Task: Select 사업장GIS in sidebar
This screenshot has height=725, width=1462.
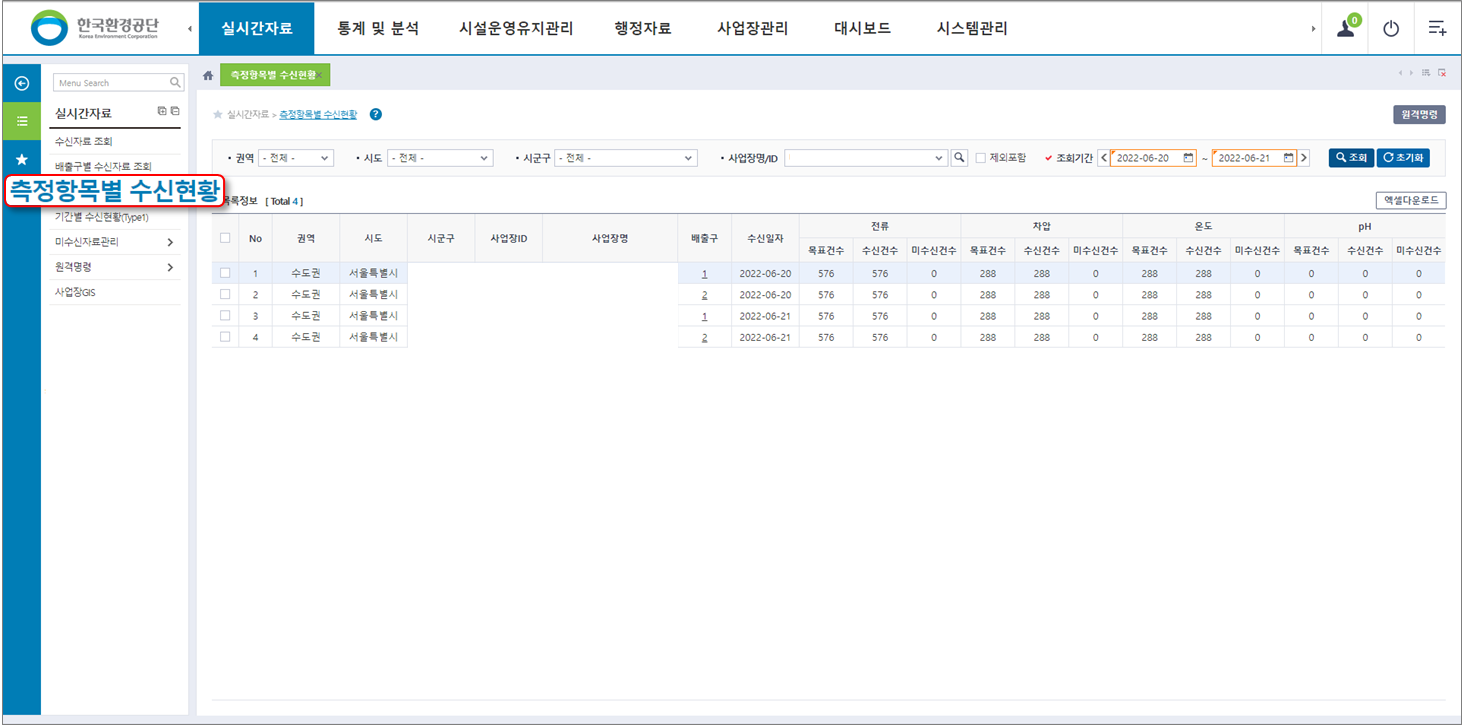Action: click(x=75, y=292)
